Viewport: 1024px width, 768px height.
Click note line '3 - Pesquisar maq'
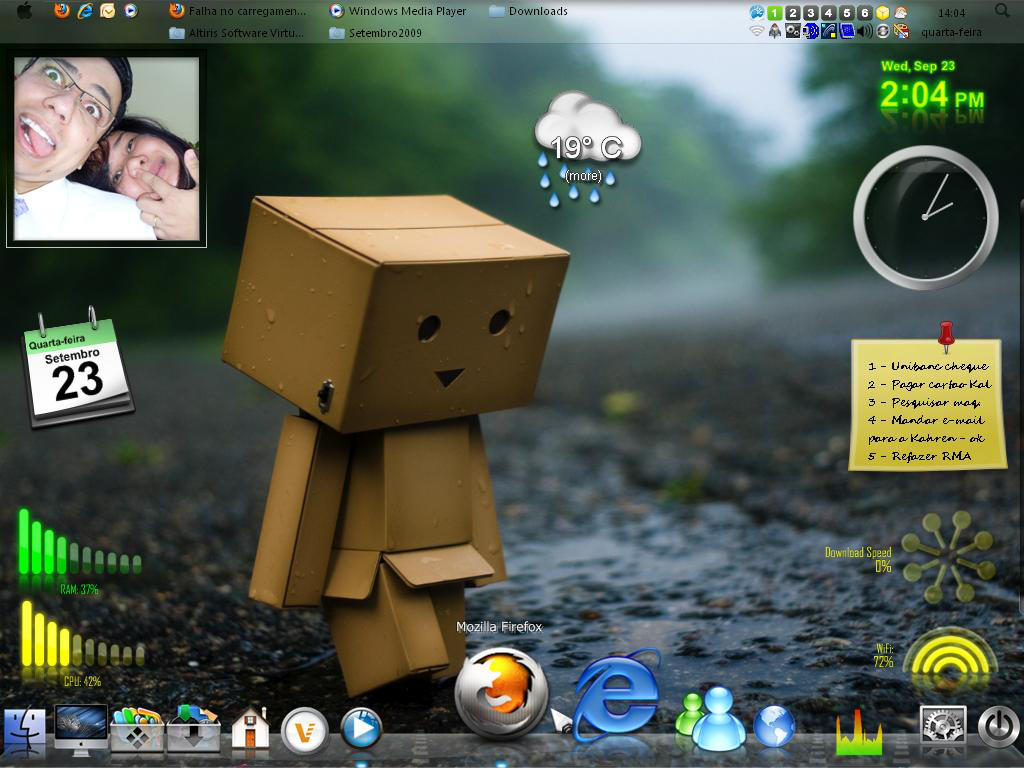point(923,402)
